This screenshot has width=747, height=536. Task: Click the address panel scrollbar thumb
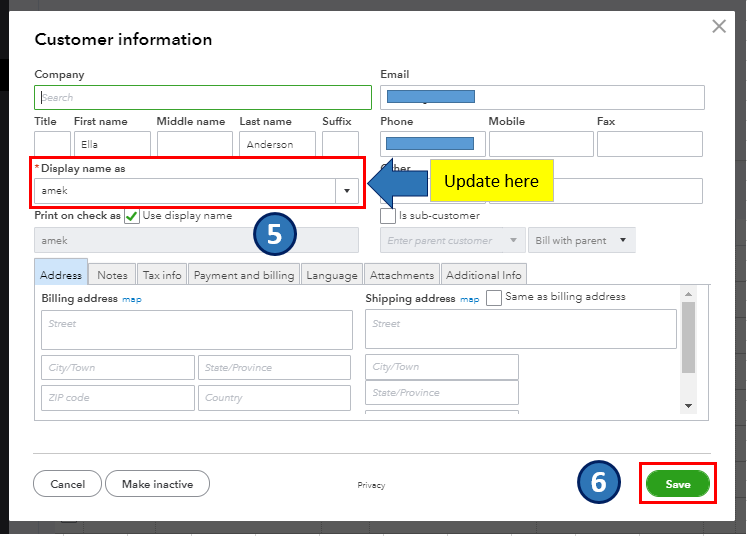click(688, 337)
